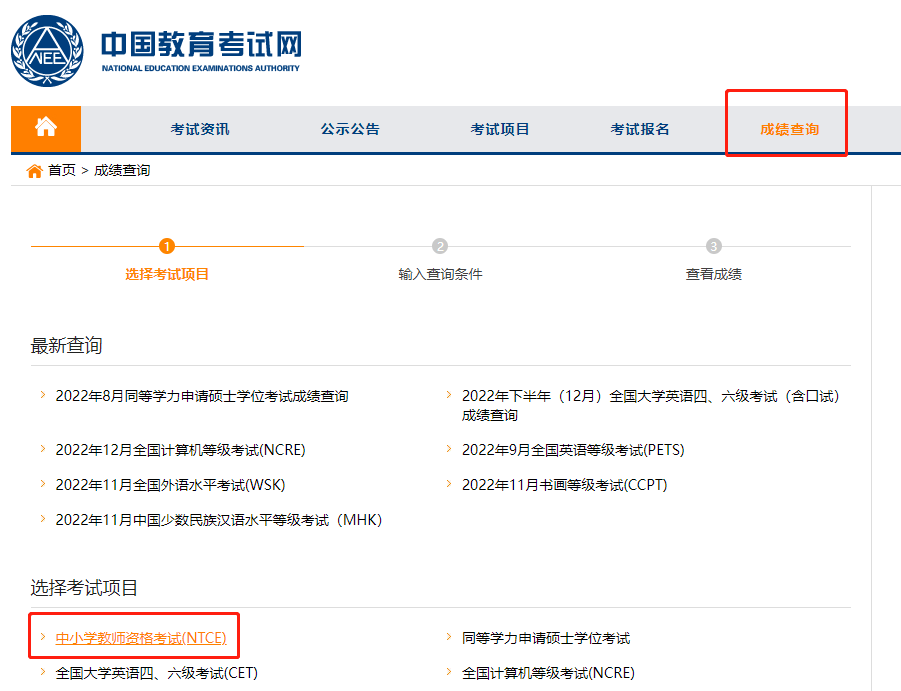The height and width of the screenshot is (691, 901).
Task: Open the 考试报名 menu
Action: click(x=640, y=128)
